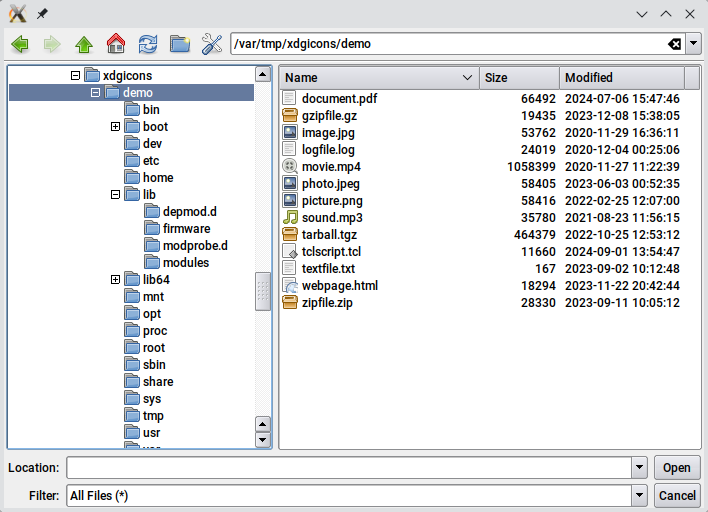The width and height of the screenshot is (708, 512).
Task: Click the tree scrollbar bottom down arrow
Action: click(263, 440)
